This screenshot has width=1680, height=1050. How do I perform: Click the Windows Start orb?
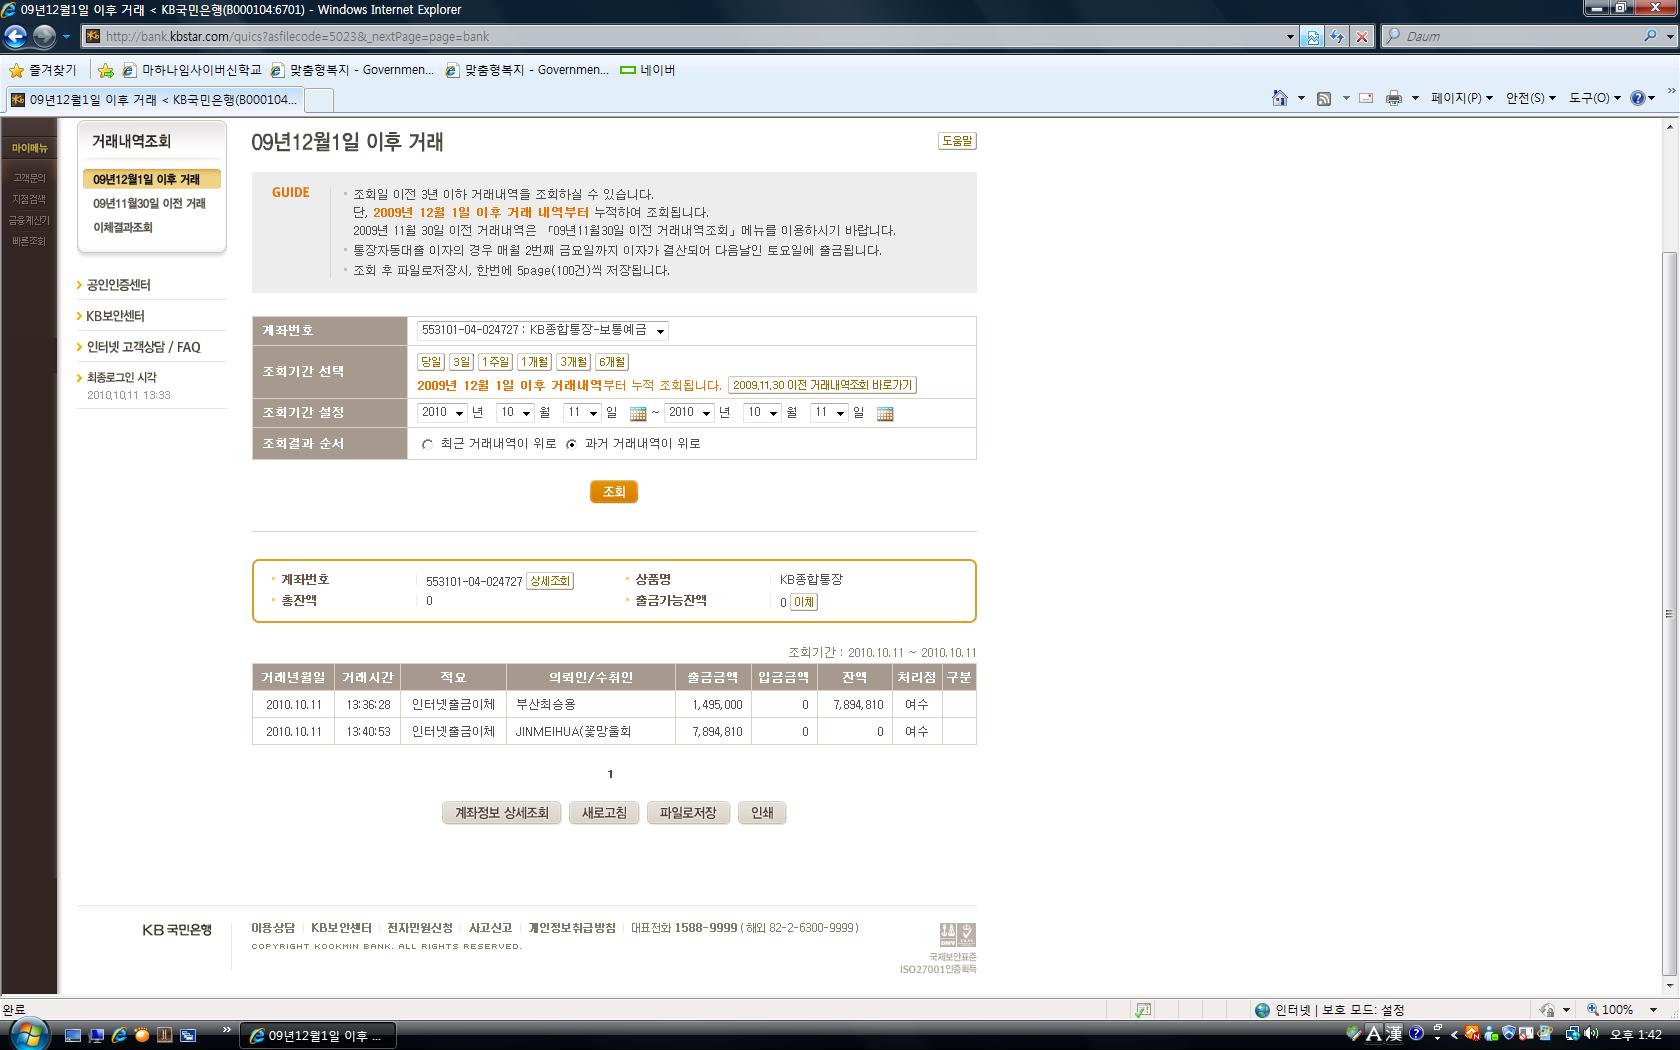(27, 1033)
